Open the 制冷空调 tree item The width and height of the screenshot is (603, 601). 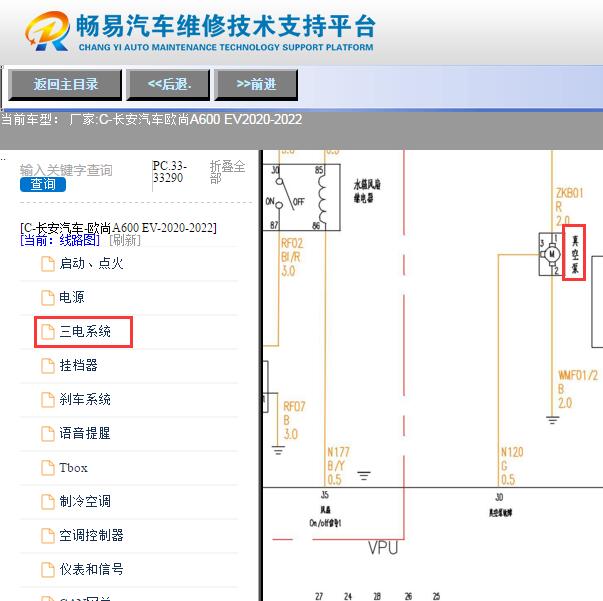click(x=85, y=501)
